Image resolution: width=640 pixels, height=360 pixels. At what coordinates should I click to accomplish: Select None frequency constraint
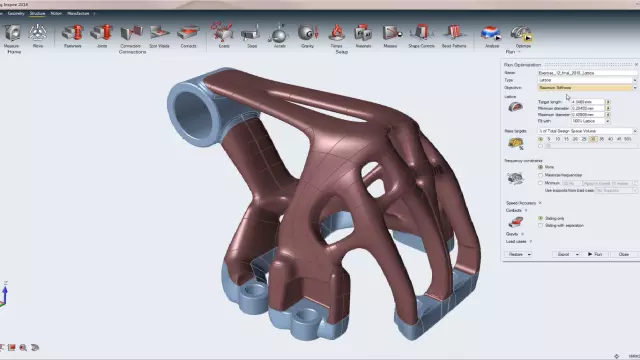point(540,167)
